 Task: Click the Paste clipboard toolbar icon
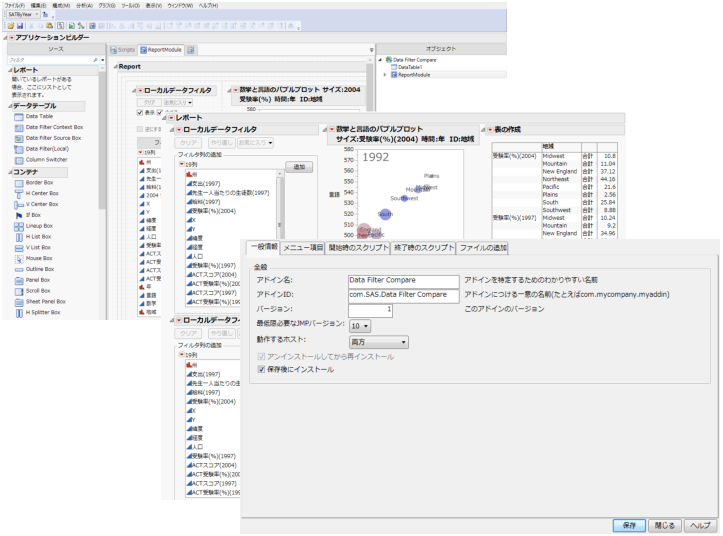click(49, 26)
